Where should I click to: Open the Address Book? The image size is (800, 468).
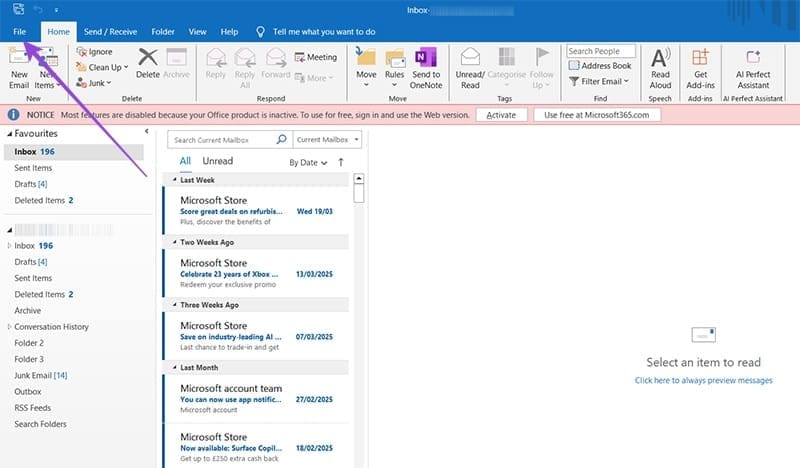600,66
